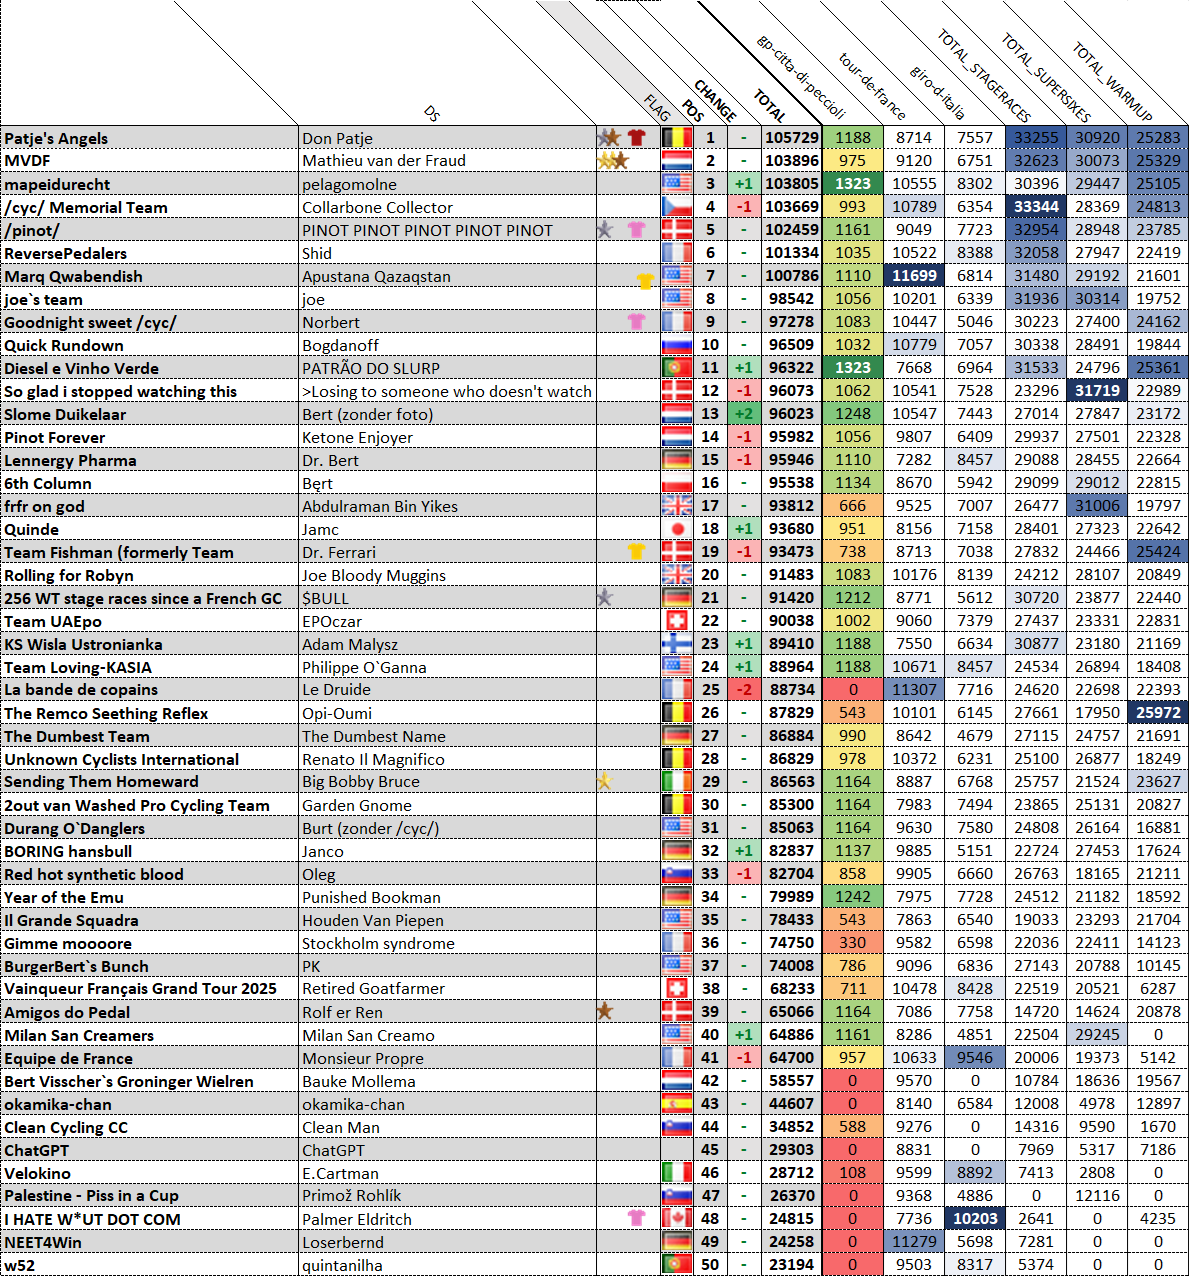The image size is (1189, 1276).
Task: Click the TOTAL_STAGERACES column header
Action: [983, 76]
